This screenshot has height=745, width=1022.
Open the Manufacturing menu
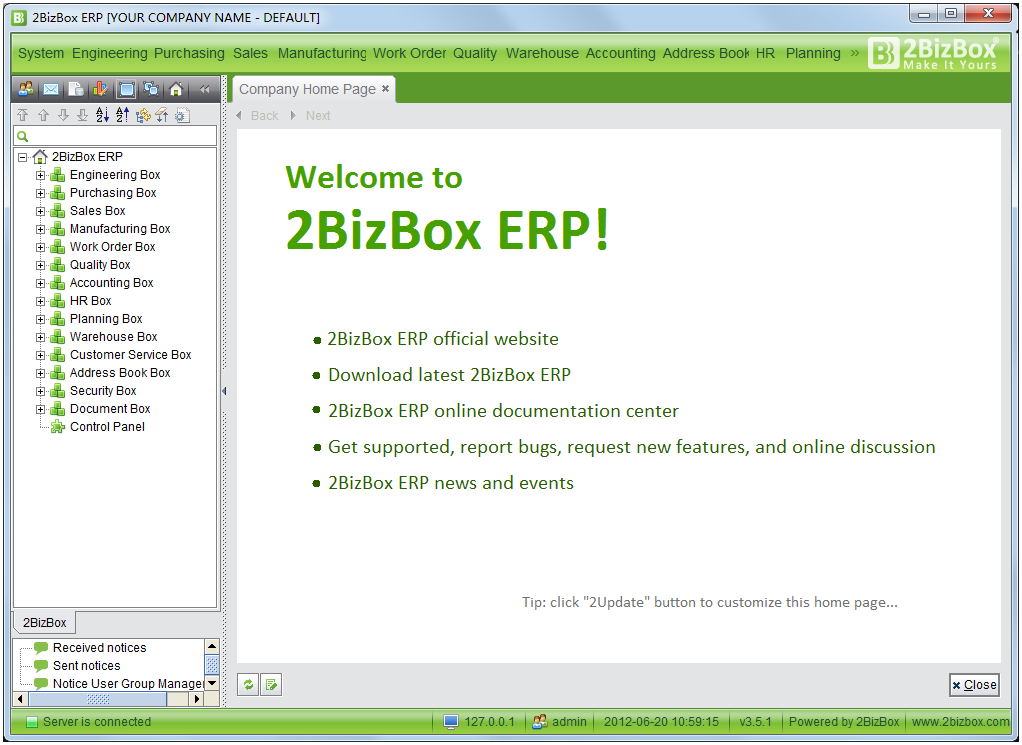click(x=322, y=53)
